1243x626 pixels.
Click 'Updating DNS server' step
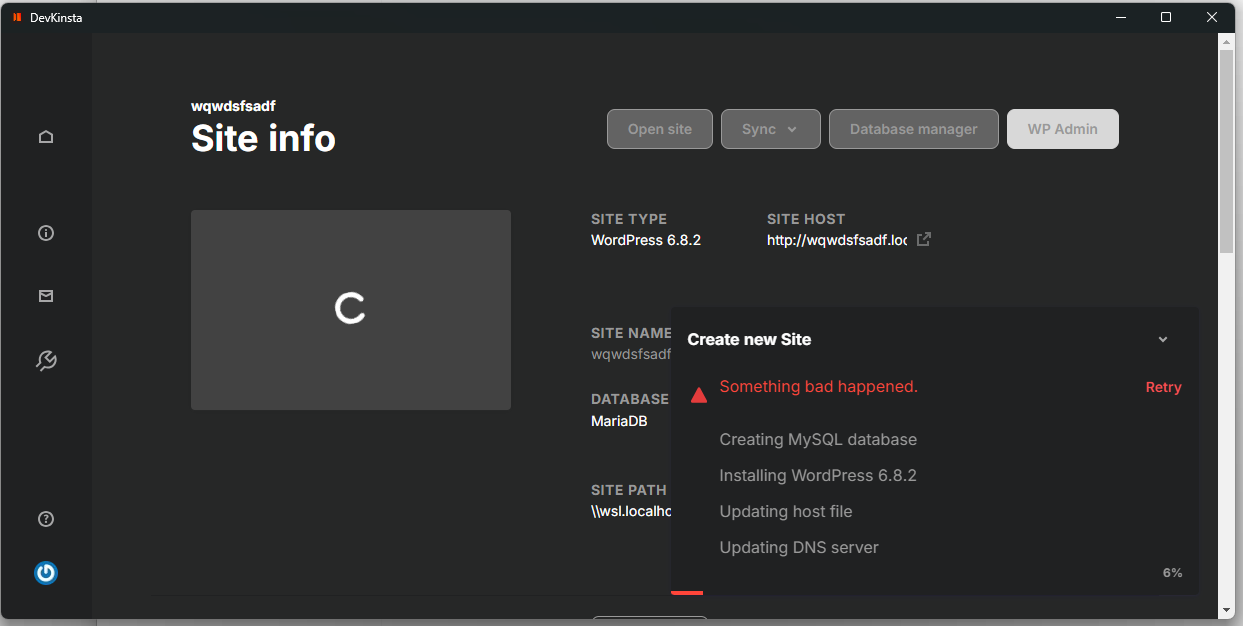click(799, 547)
